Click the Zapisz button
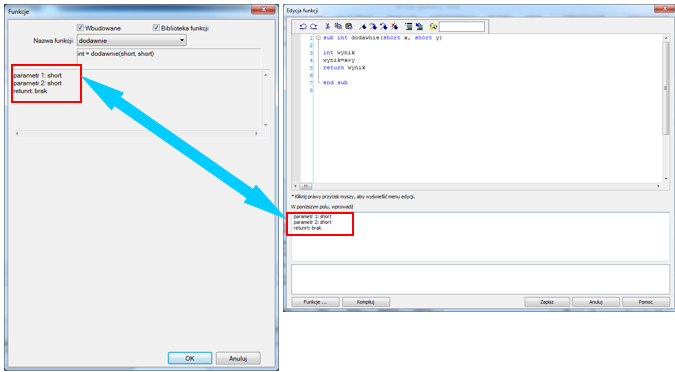The height and width of the screenshot is (372, 675). coord(547,302)
